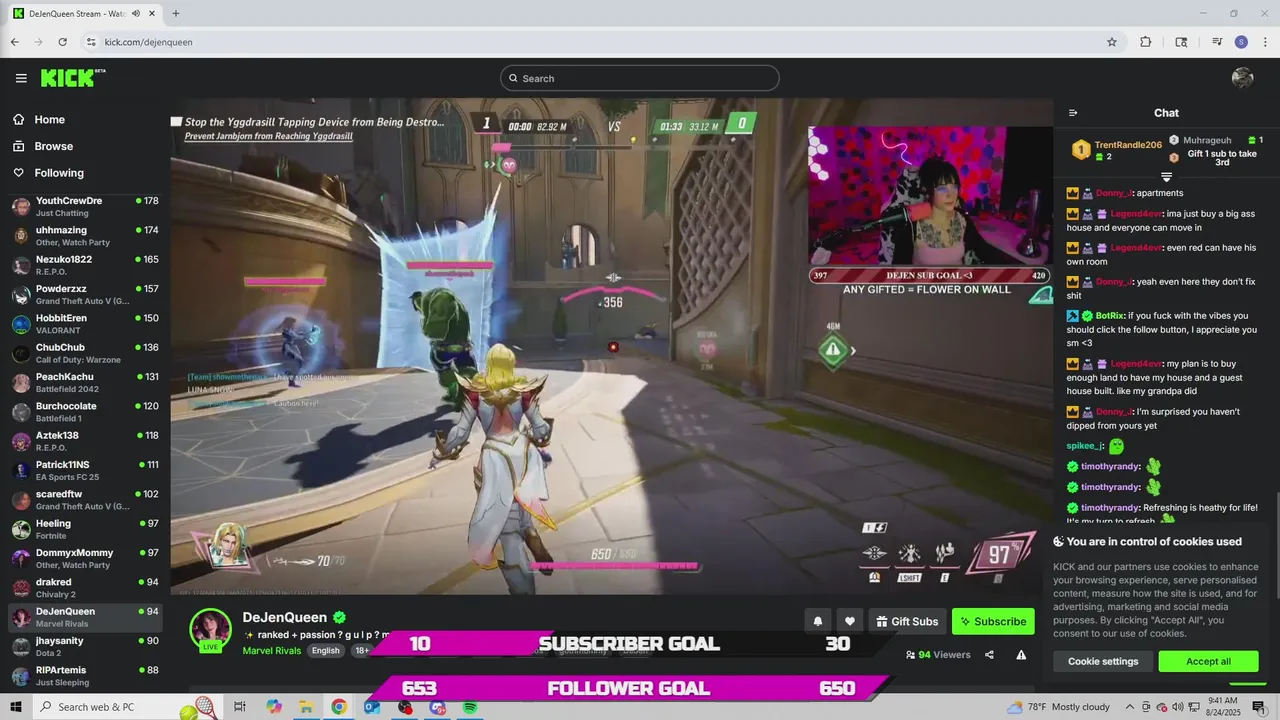Open HobbitEren channel in sidebar
1280x720 pixels.
85,324
